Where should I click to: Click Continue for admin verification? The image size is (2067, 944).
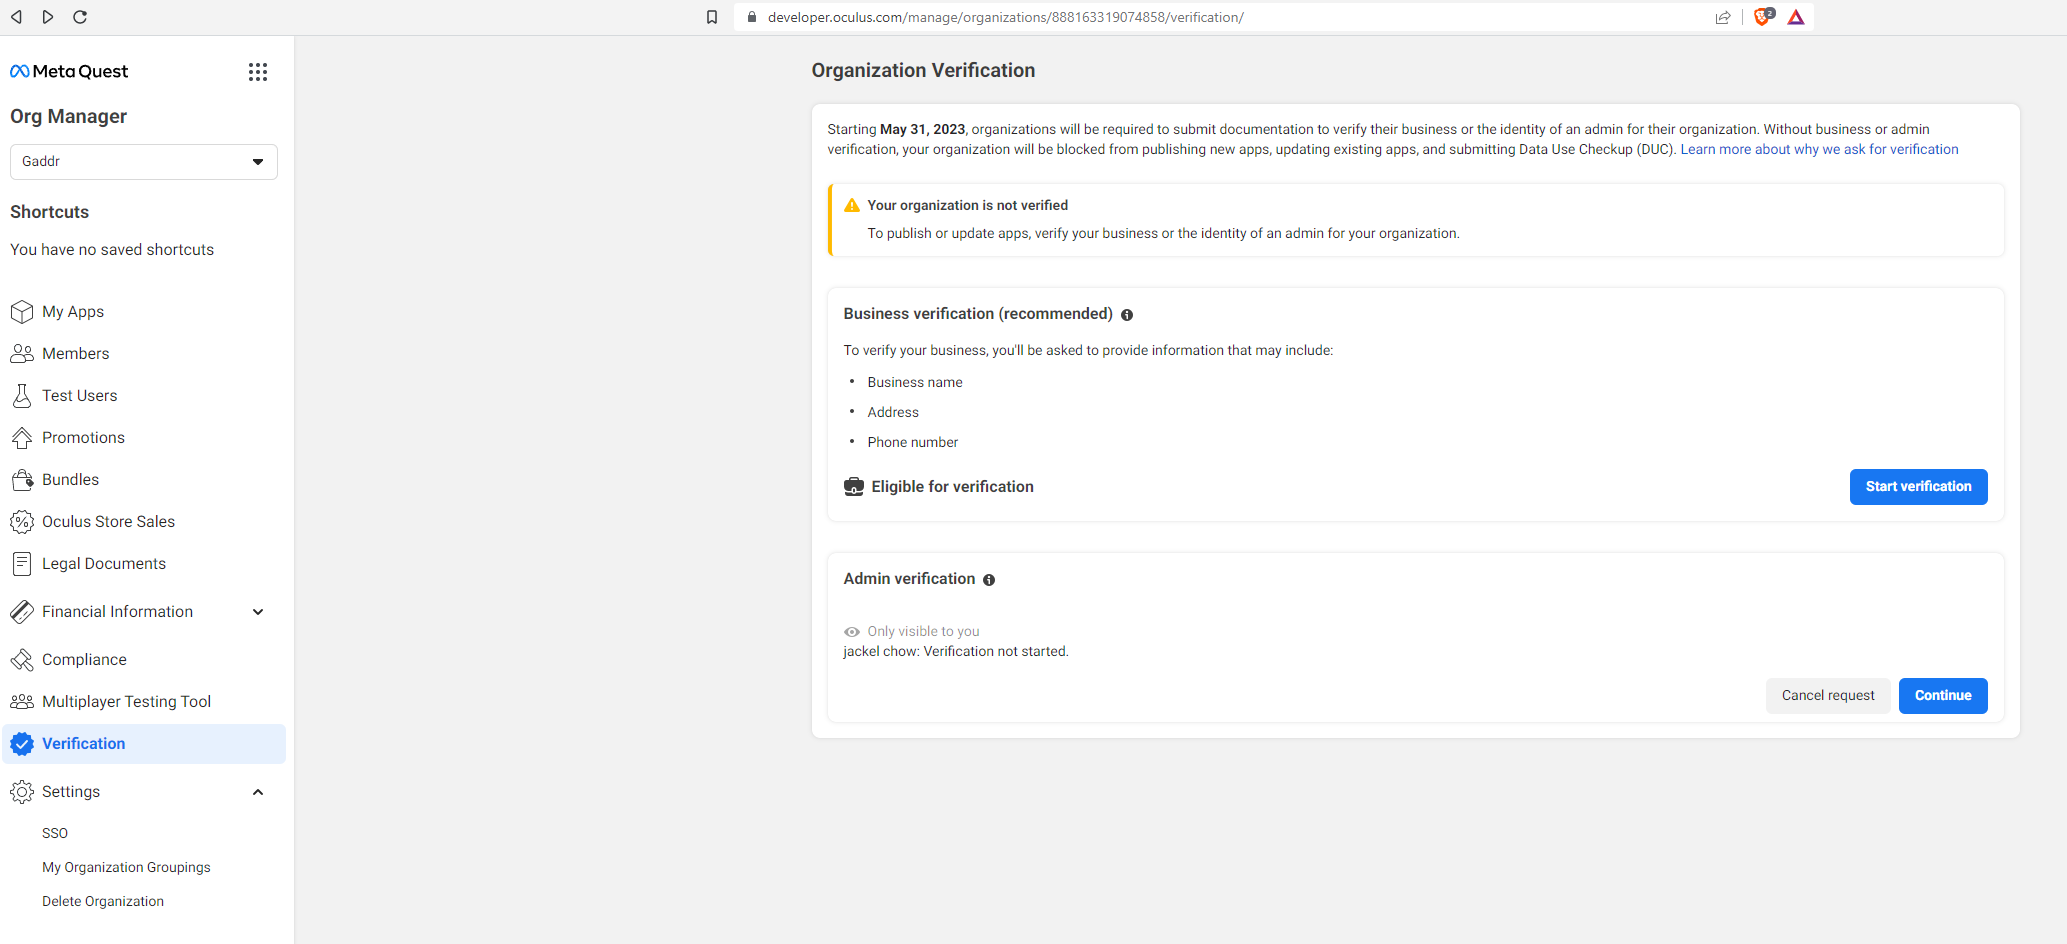pos(1943,696)
